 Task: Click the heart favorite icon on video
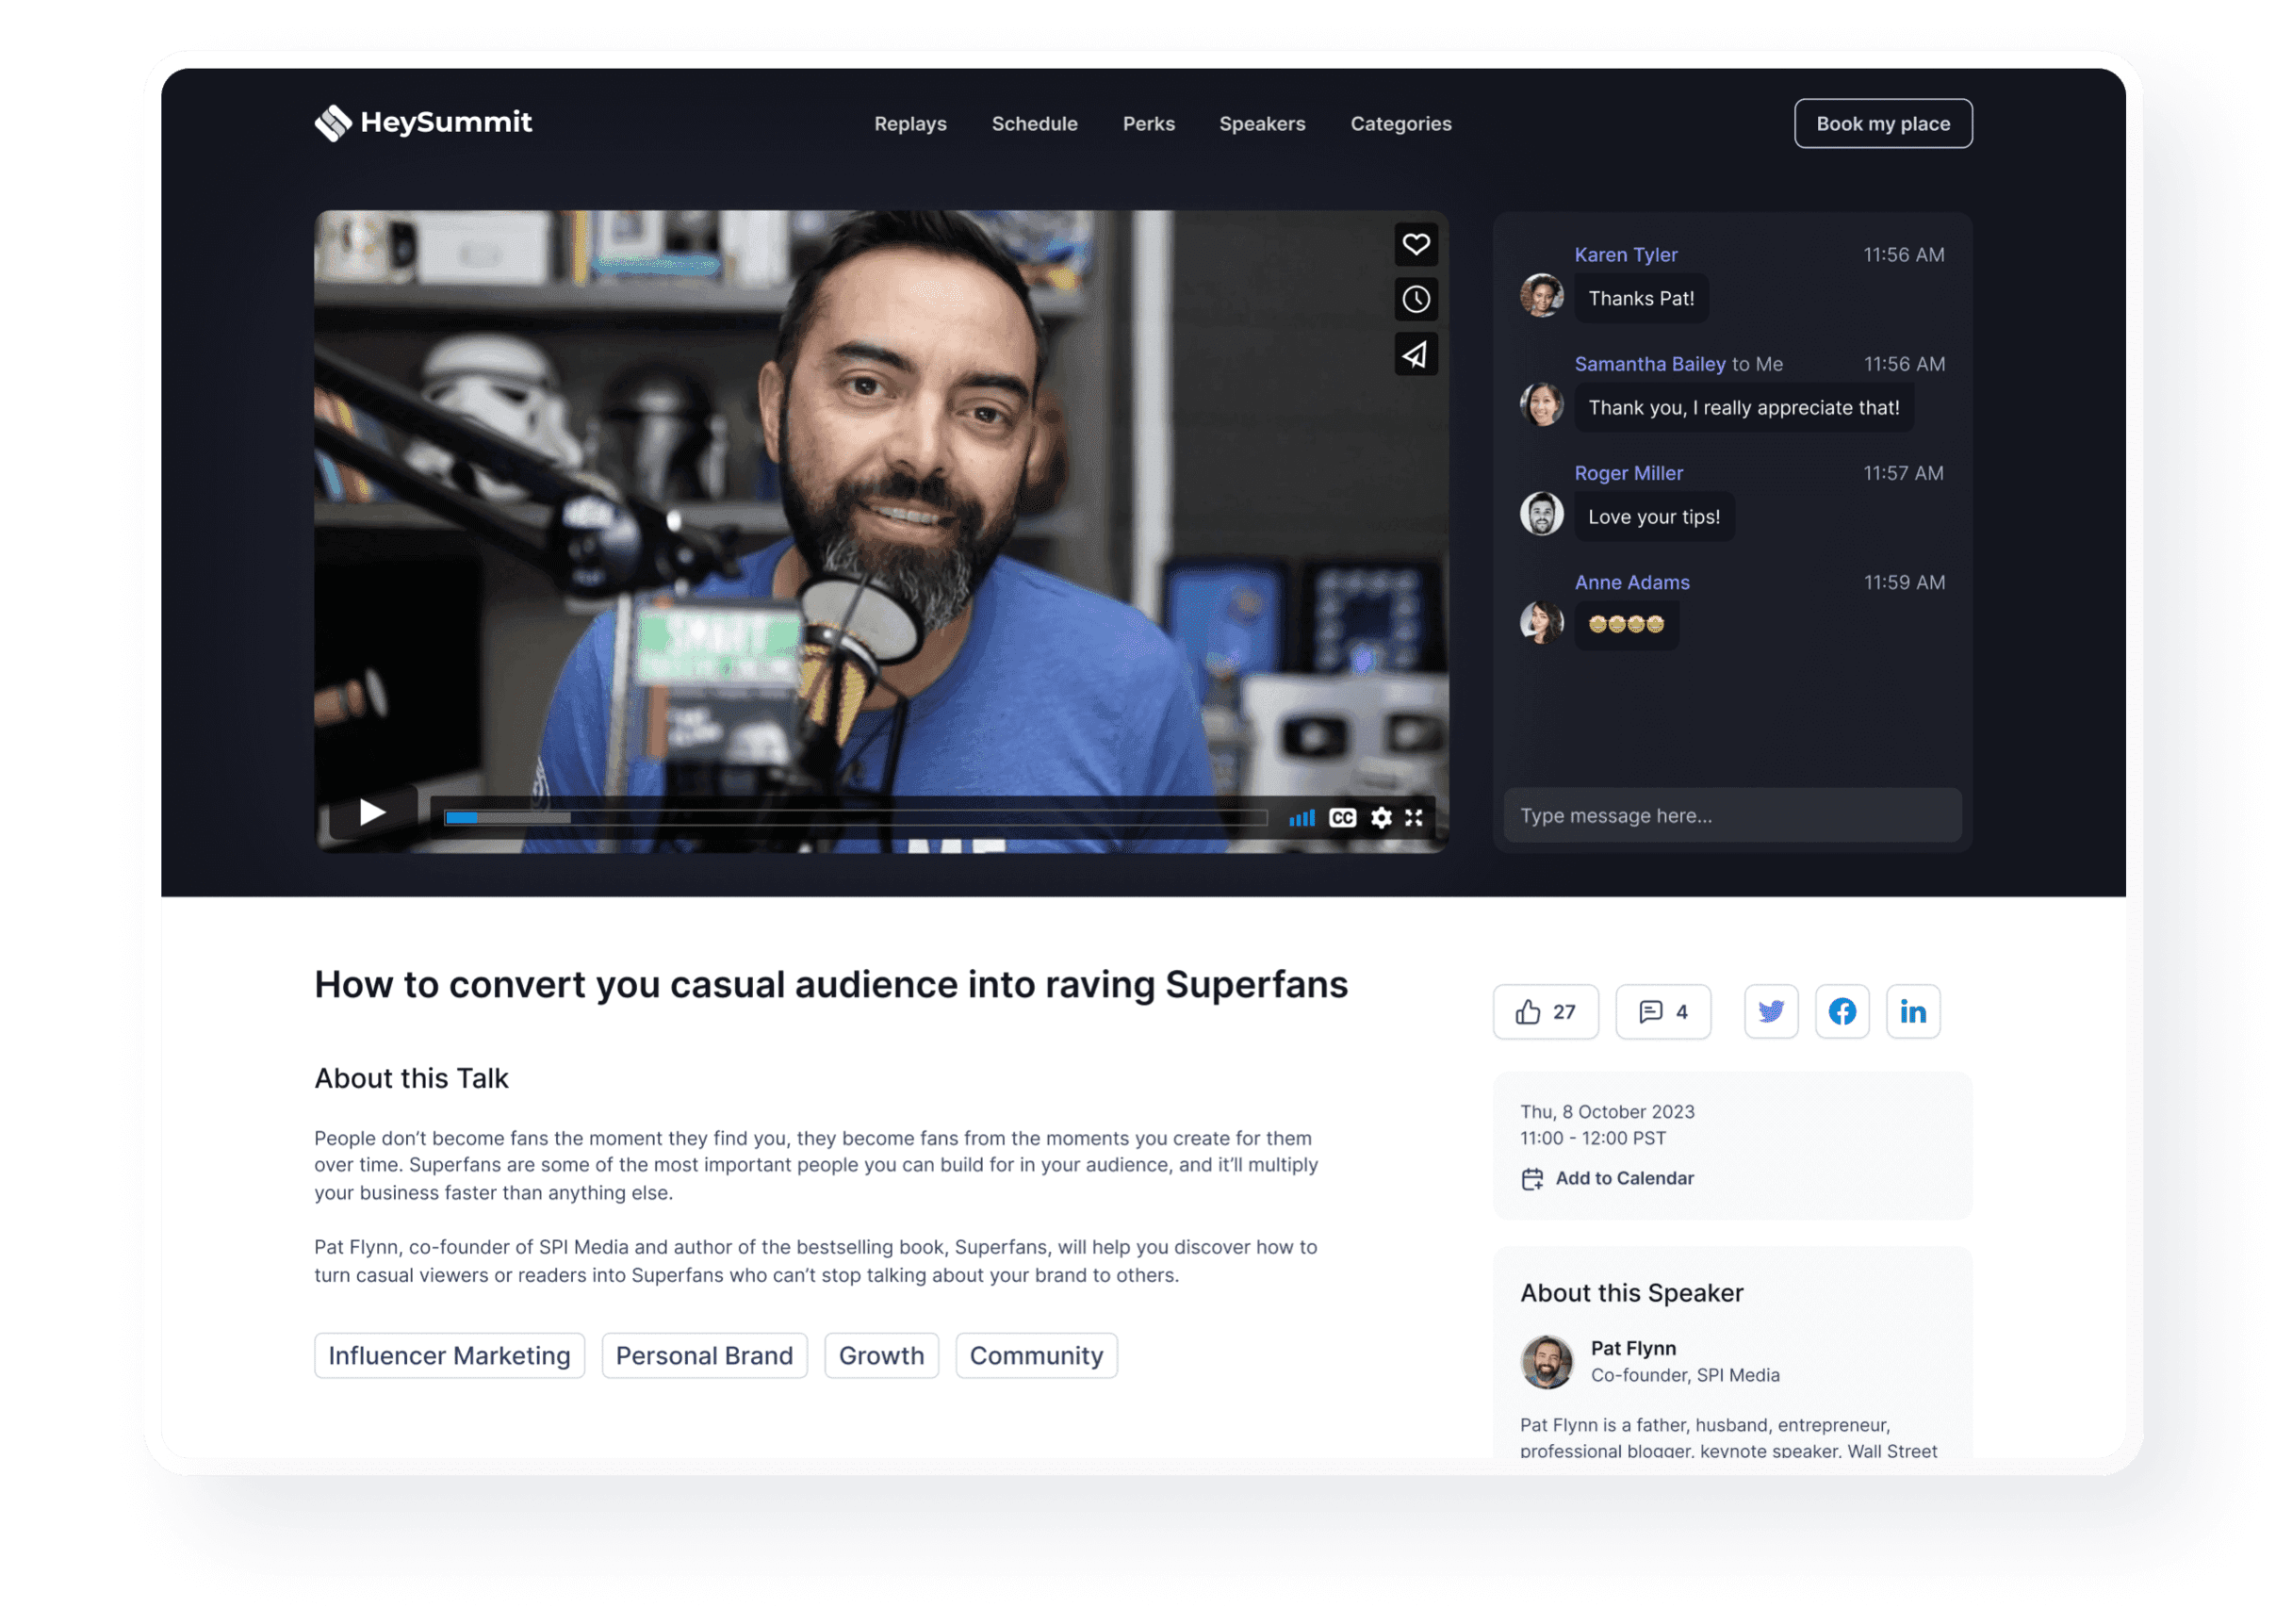point(1416,244)
